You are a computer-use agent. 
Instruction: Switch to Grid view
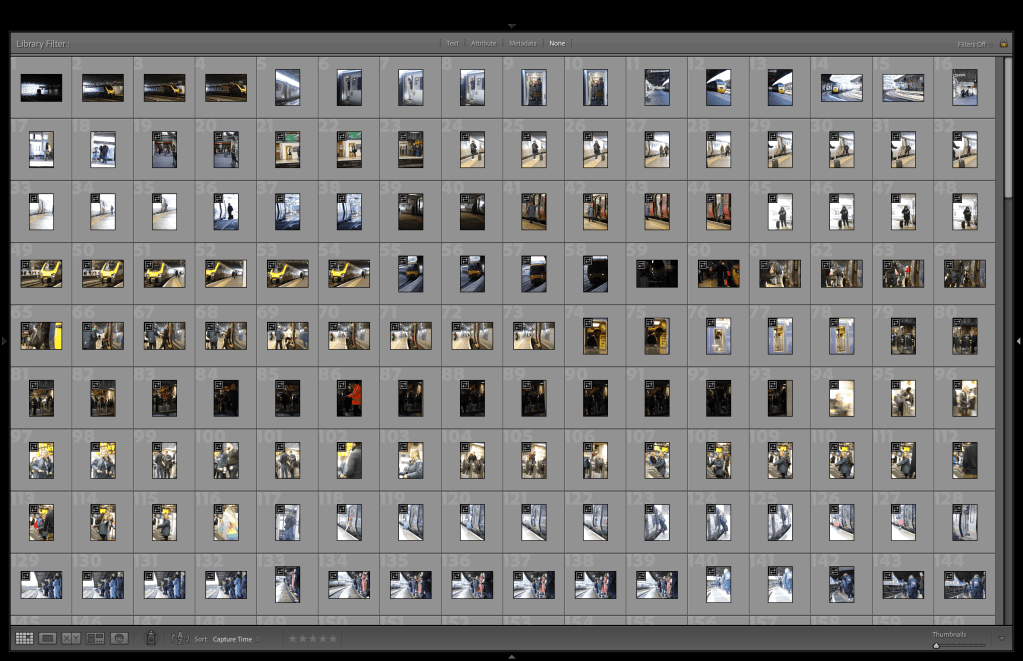24,638
